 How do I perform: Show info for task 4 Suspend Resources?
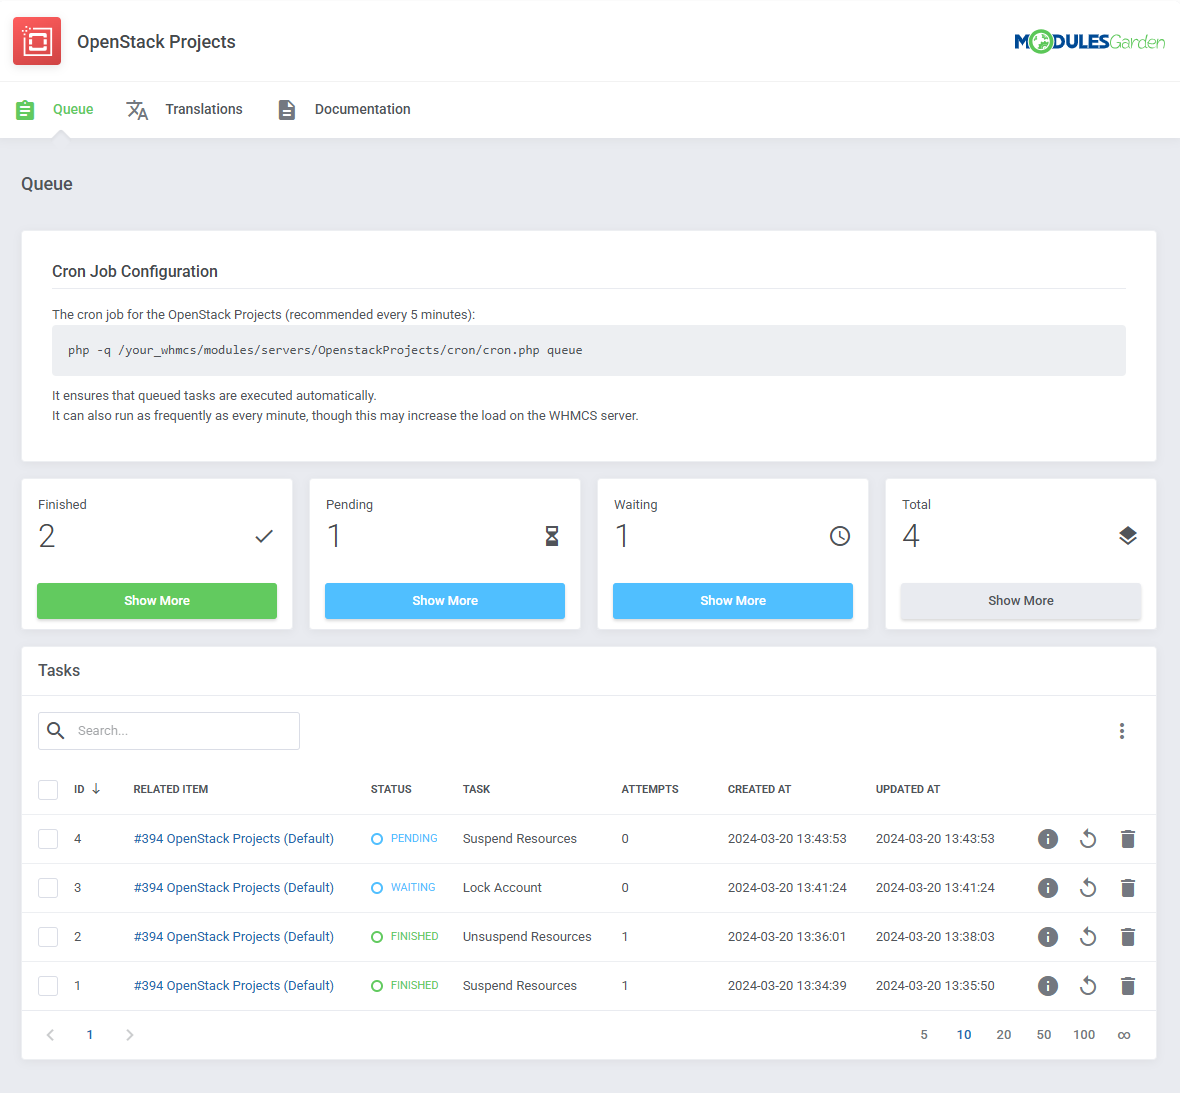coord(1048,839)
